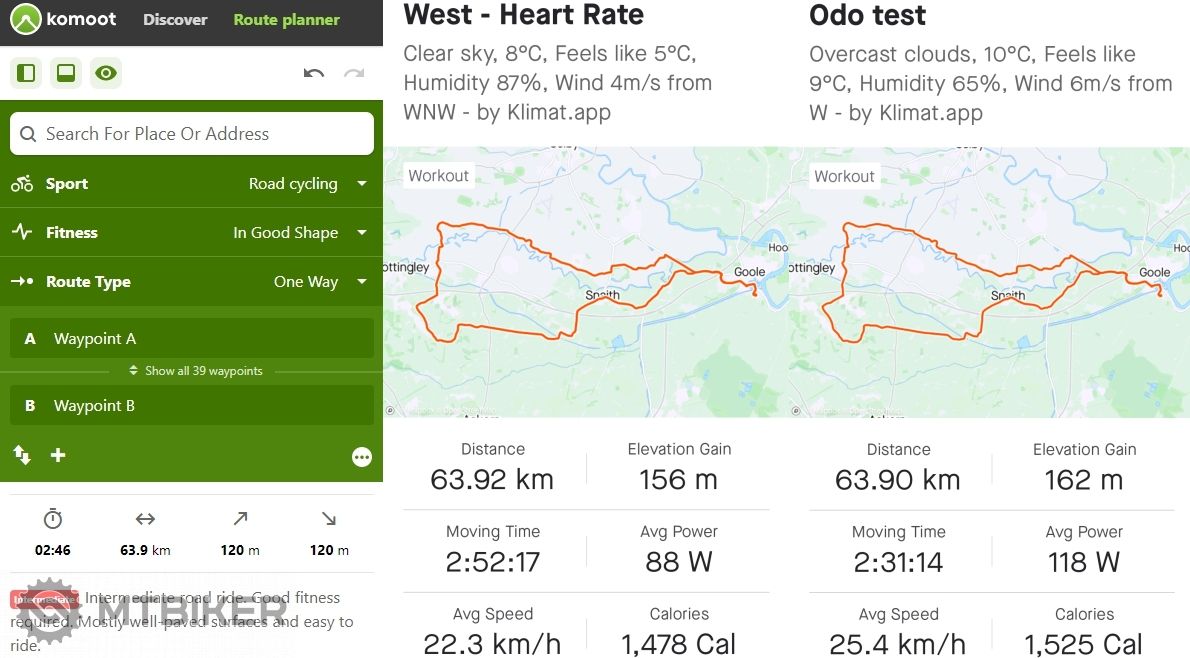Image resolution: width=1190 pixels, height=658 pixels.
Task: Open the Discover tab
Action: pos(175,19)
